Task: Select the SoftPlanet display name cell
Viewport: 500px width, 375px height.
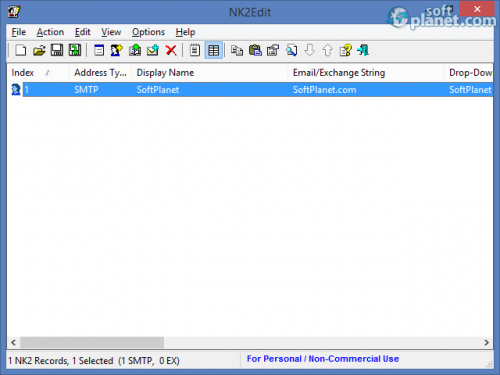Action: pos(158,90)
